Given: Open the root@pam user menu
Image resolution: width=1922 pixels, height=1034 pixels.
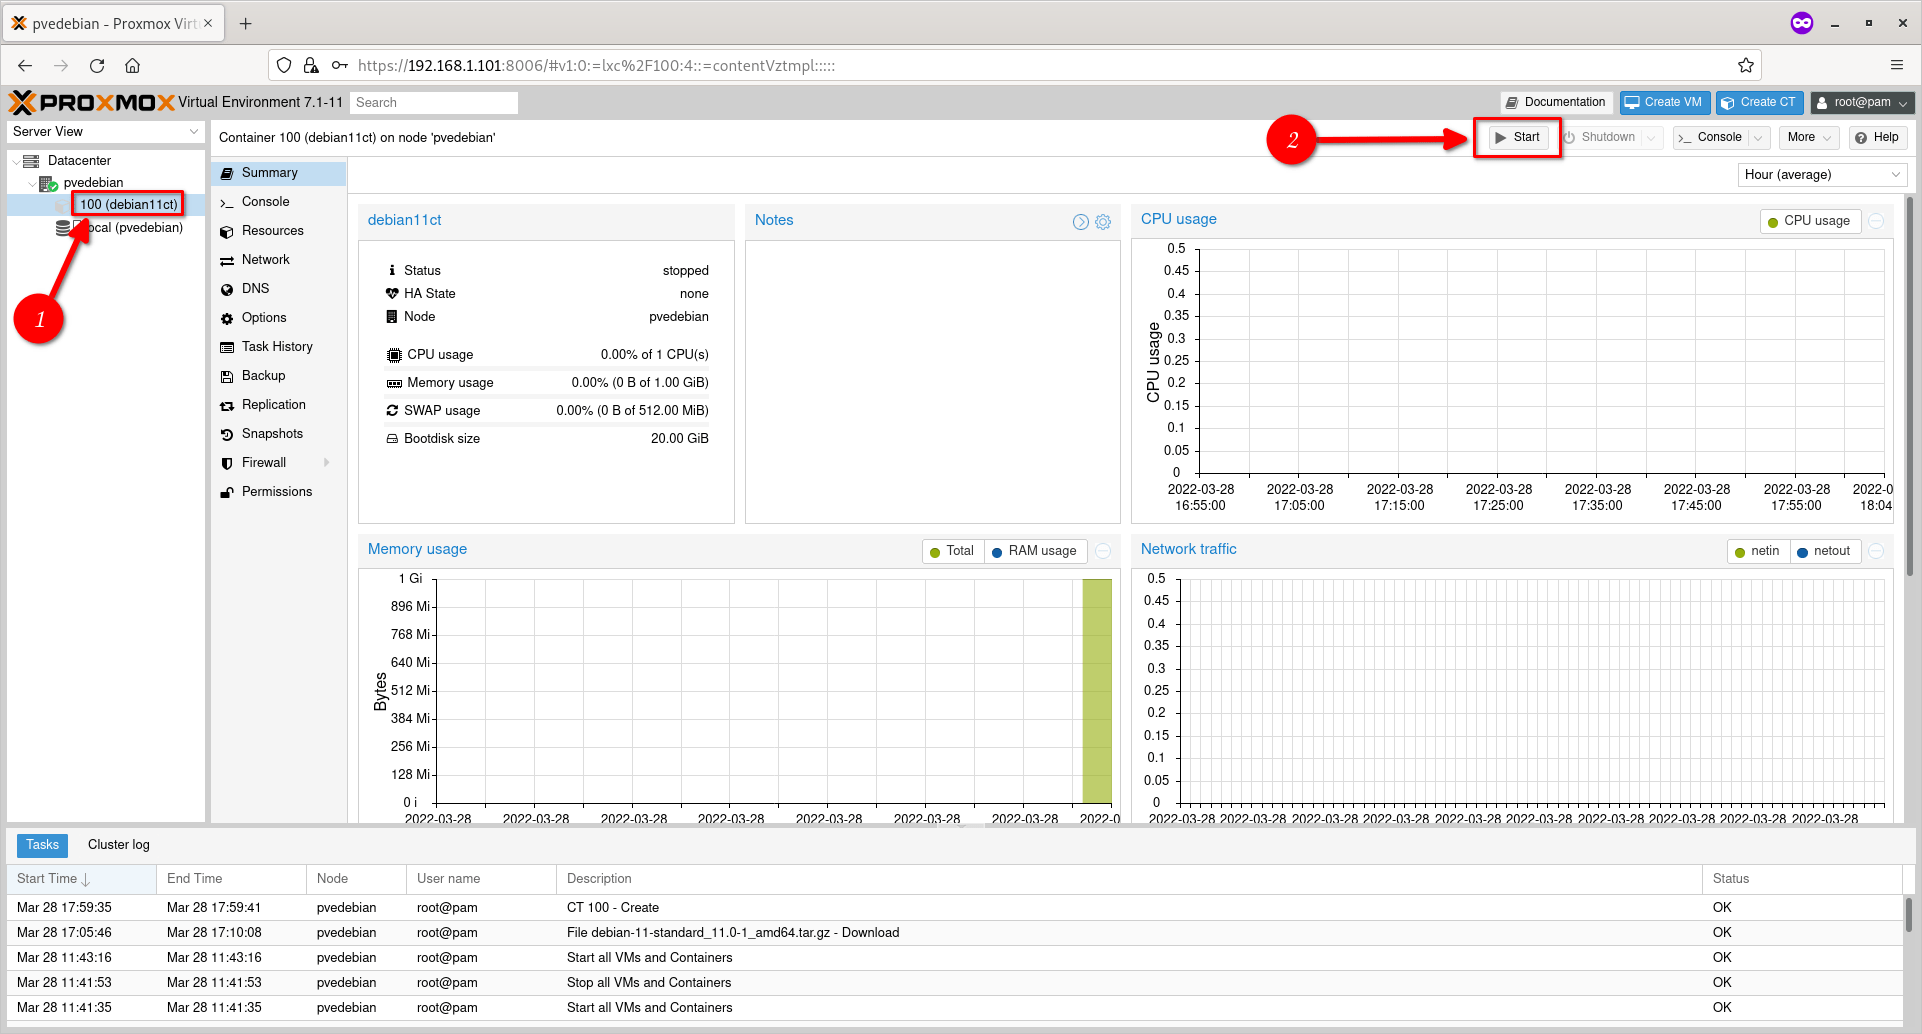Looking at the screenshot, I should pyautogui.click(x=1863, y=102).
